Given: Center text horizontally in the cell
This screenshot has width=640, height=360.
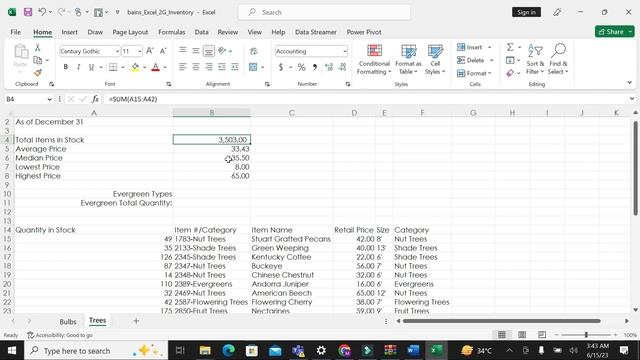Looking at the screenshot, I should (196, 67).
